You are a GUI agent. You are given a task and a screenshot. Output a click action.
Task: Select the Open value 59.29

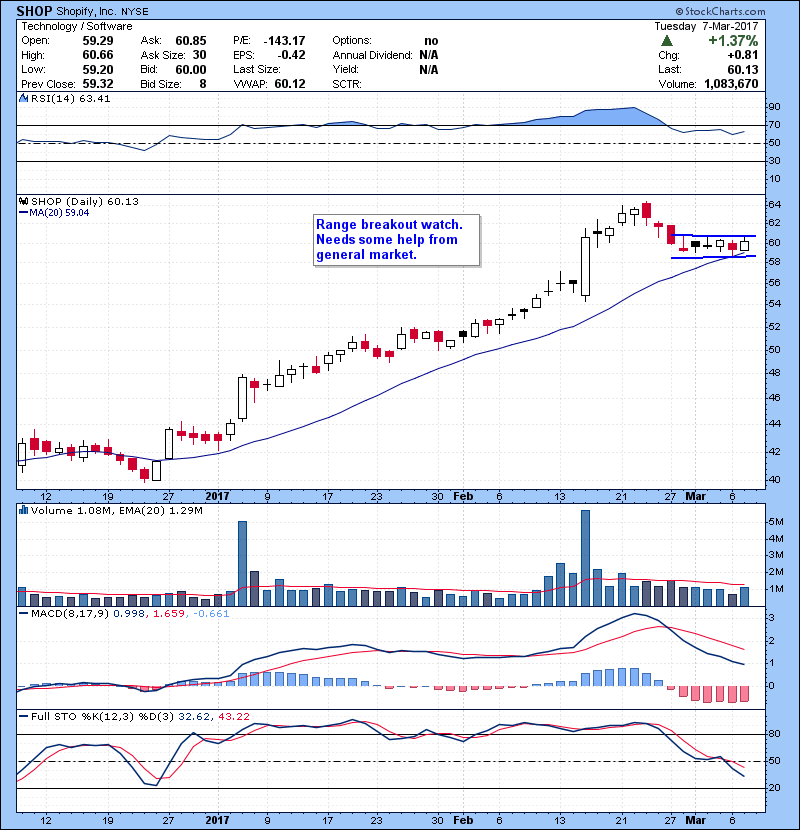[x=98, y=41]
